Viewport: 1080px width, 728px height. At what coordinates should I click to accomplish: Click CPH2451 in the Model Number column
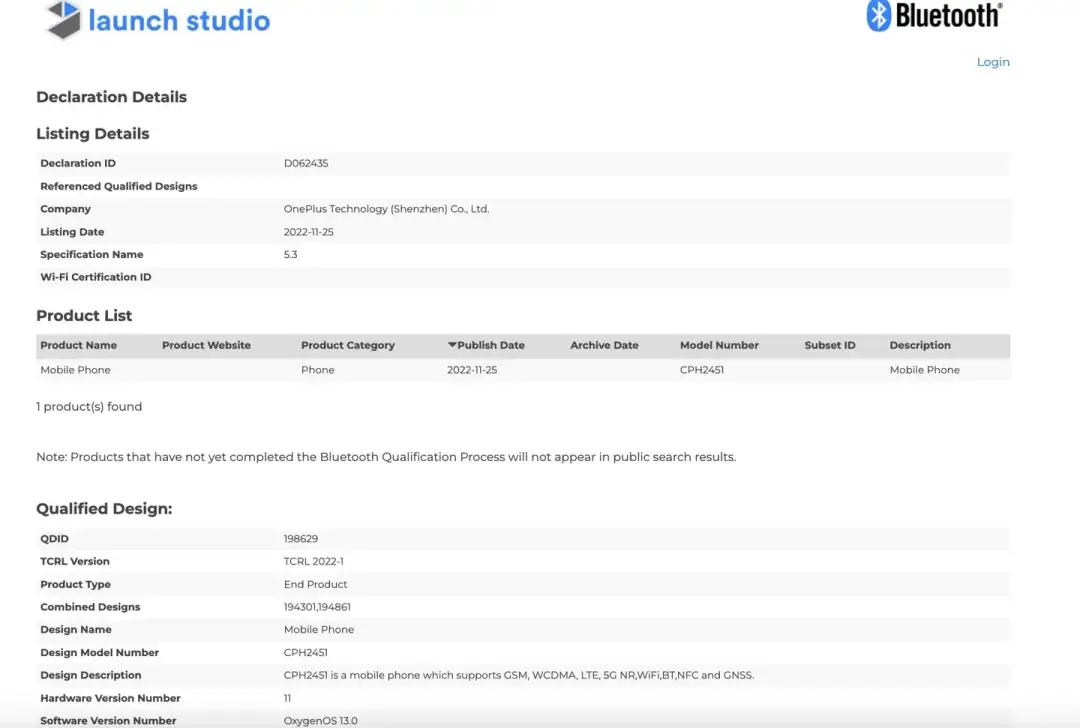(x=702, y=370)
